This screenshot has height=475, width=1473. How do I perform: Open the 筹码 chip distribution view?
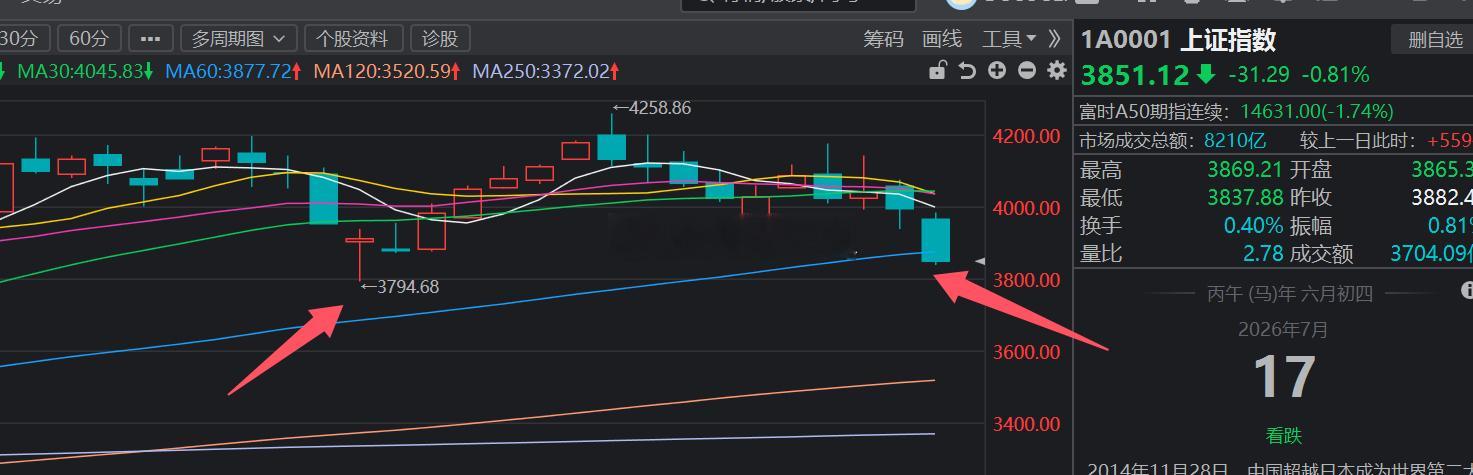tap(883, 39)
